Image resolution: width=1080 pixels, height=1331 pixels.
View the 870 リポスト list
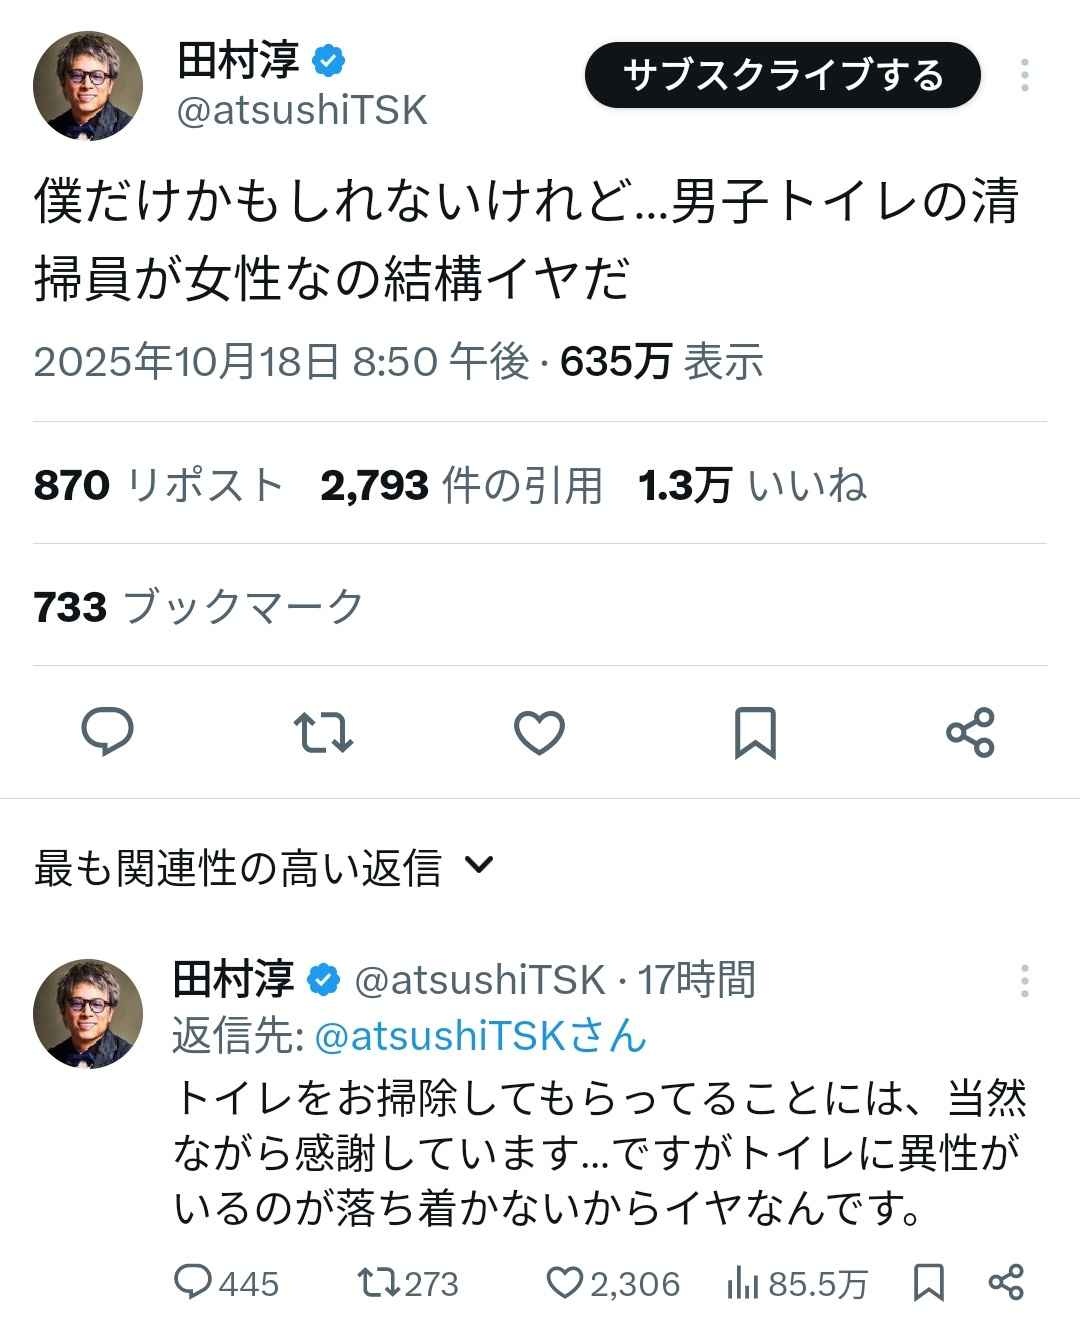(158, 486)
